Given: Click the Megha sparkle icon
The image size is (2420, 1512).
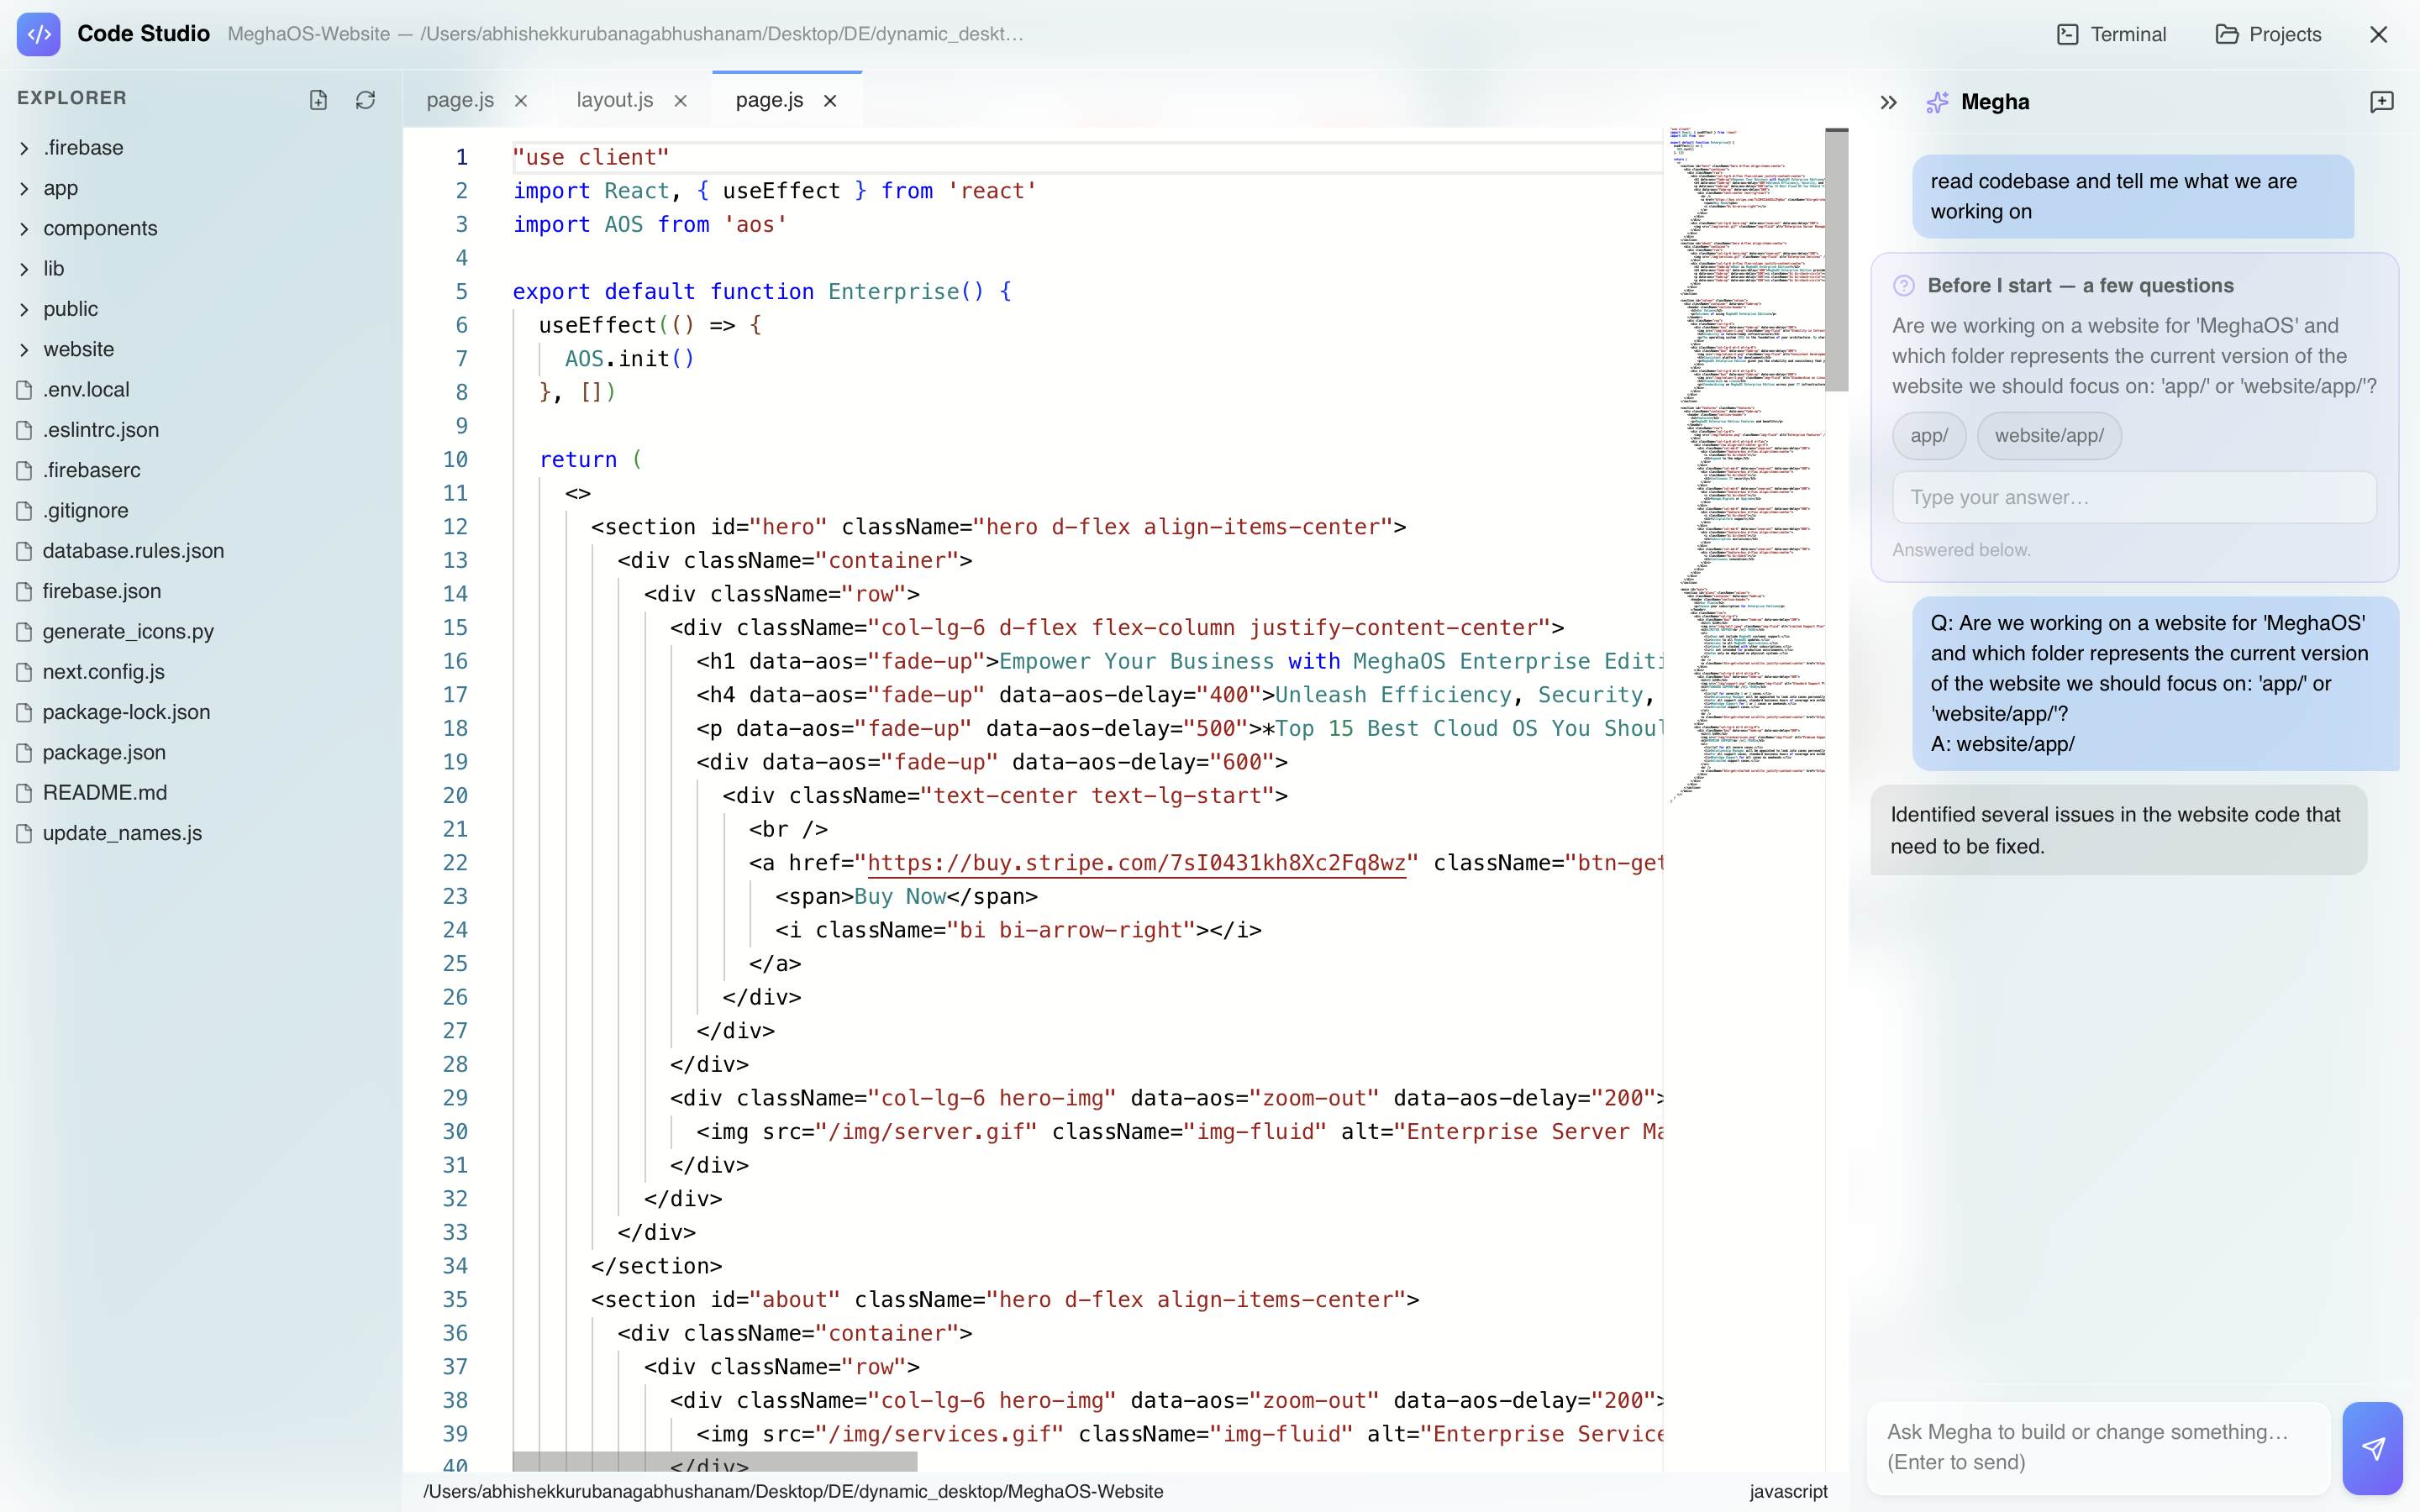Looking at the screenshot, I should [x=1937, y=102].
